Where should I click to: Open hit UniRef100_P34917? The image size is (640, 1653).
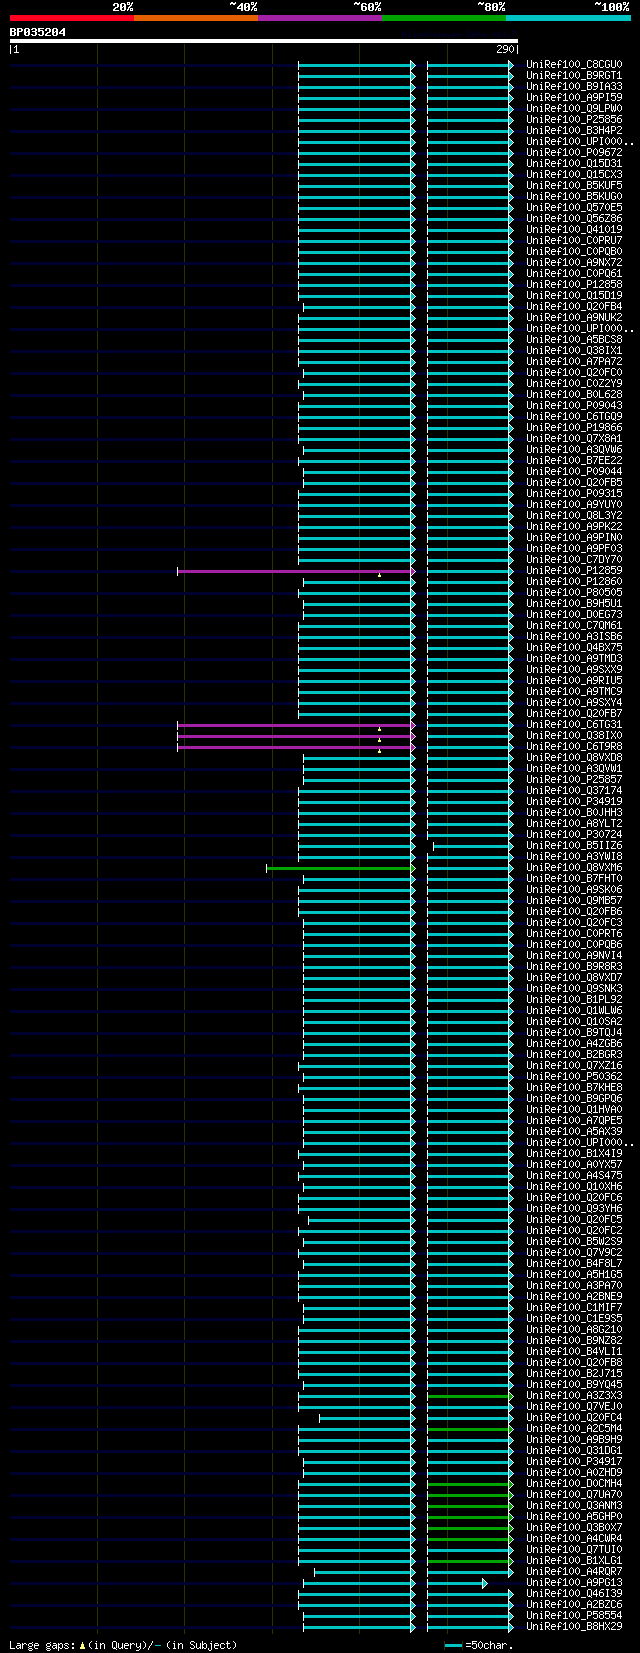[574, 1462]
